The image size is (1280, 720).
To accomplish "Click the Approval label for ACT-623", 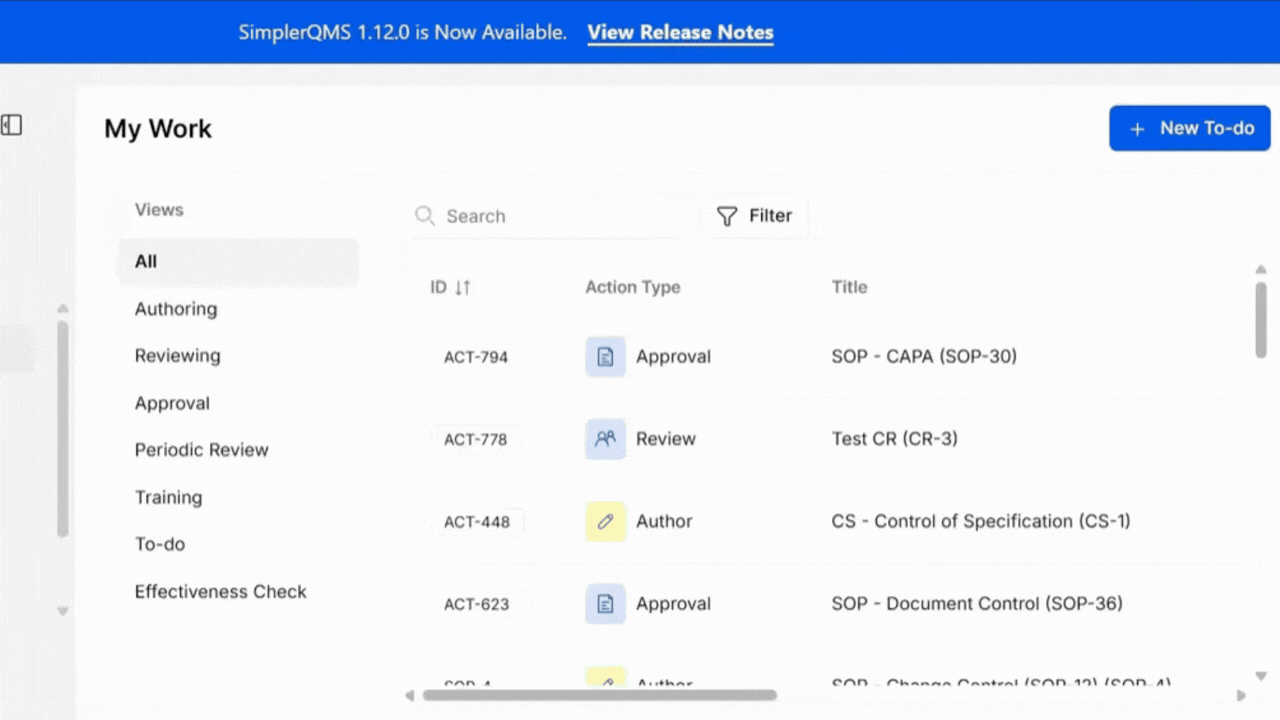I will pyautogui.click(x=673, y=603).
